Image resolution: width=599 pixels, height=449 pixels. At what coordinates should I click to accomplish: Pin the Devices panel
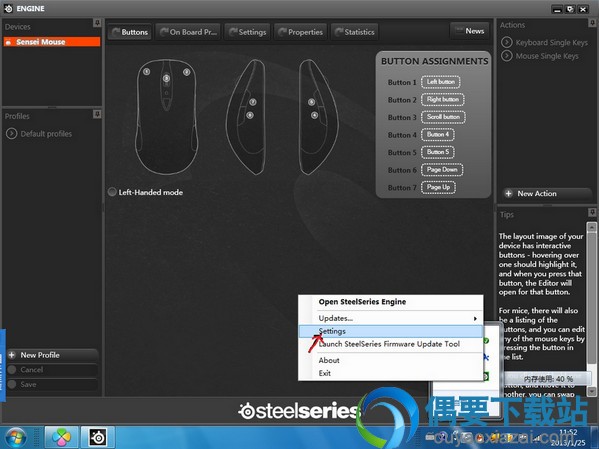pos(97,23)
